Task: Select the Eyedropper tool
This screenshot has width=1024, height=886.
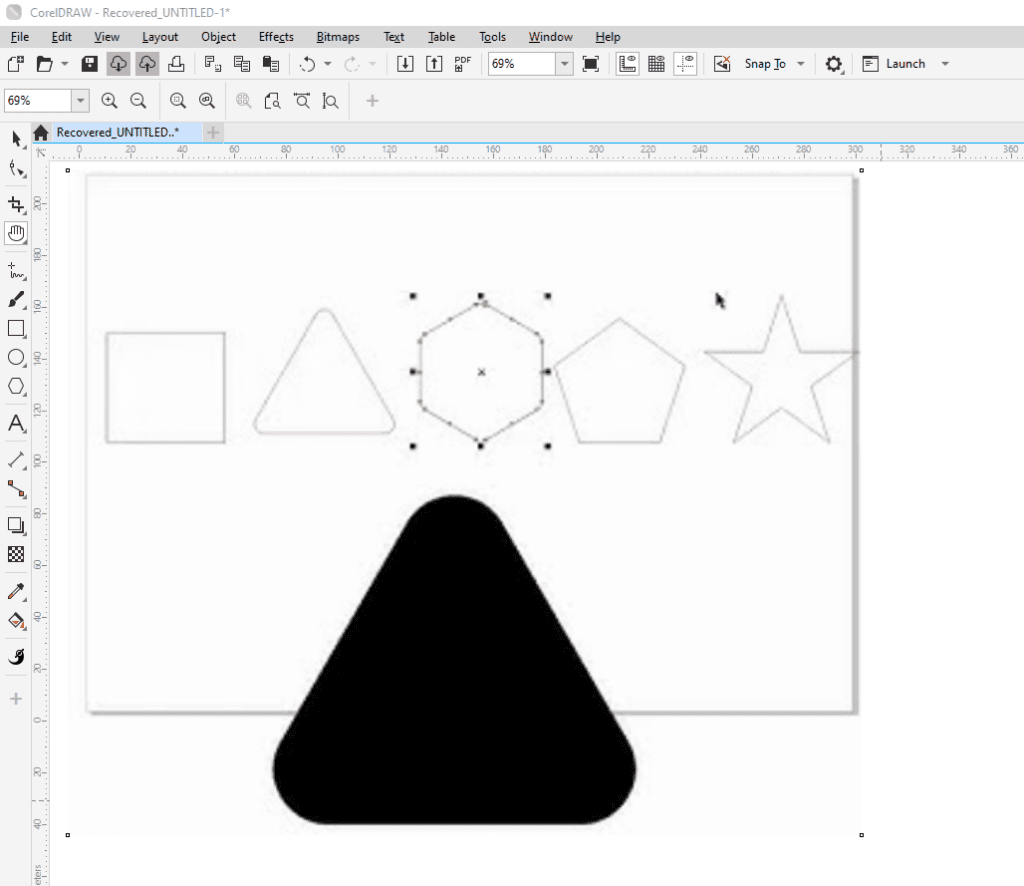Action: pyautogui.click(x=15, y=591)
